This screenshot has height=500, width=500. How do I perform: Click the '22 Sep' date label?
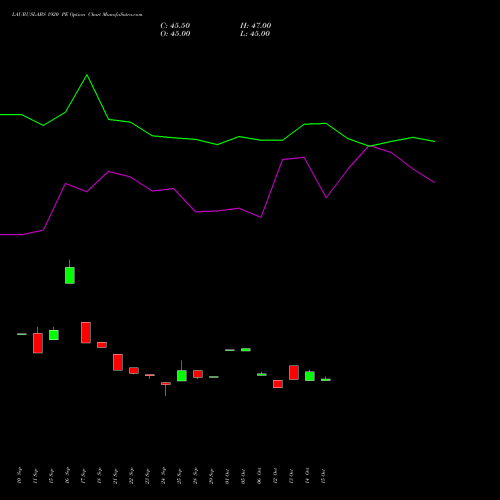(131, 475)
